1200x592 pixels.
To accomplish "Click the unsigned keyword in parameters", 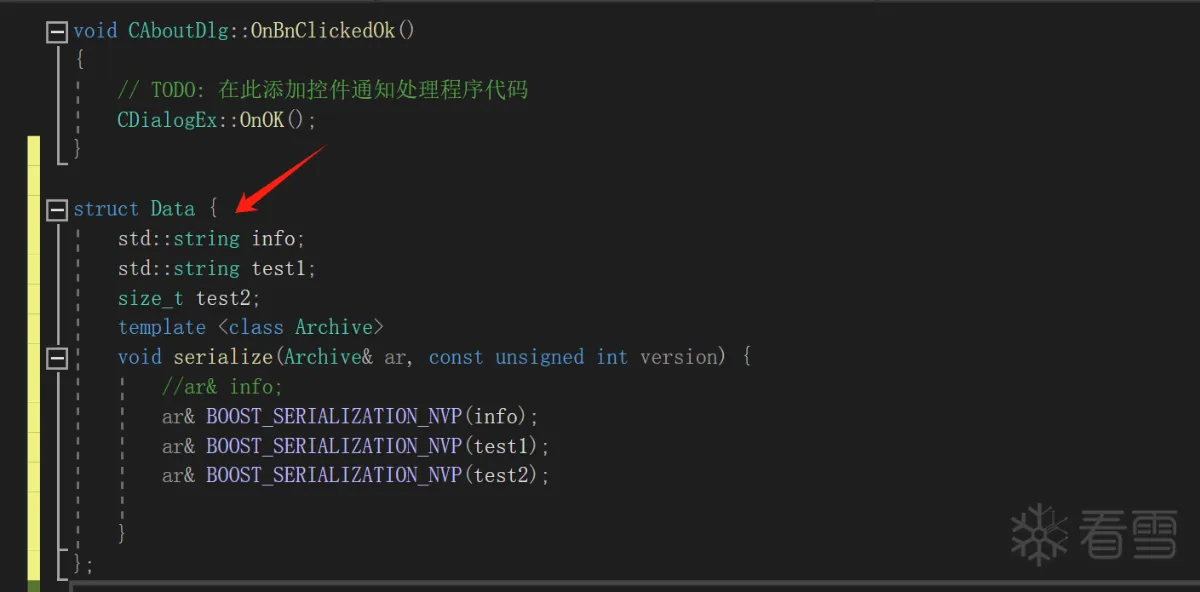I will pyautogui.click(x=539, y=357).
